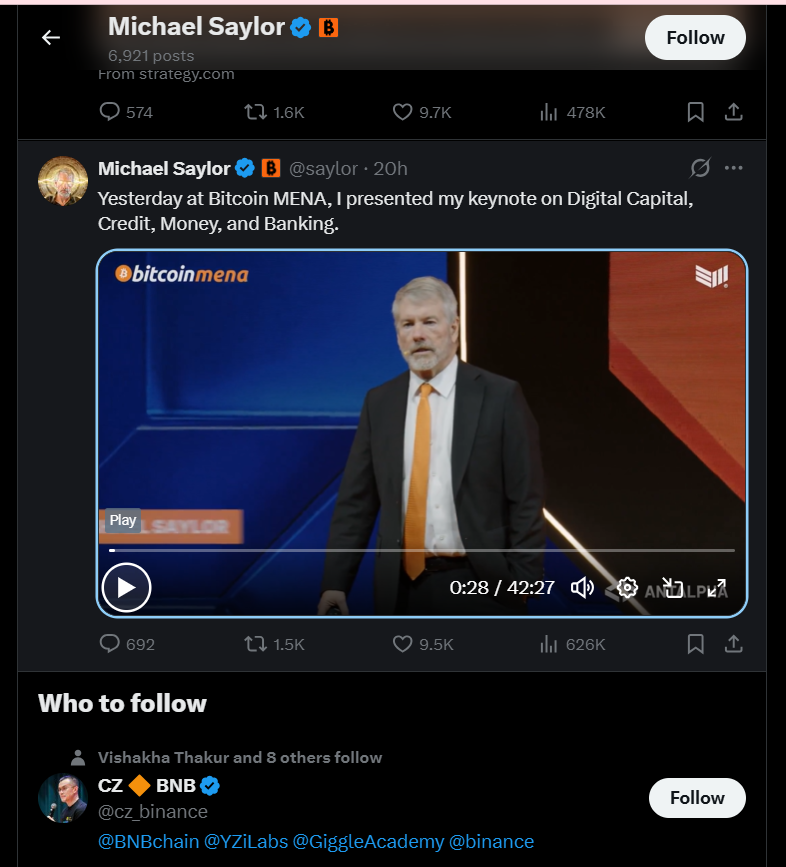Follow Michael Saylor from the header
786x867 pixels.
(695, 38)
